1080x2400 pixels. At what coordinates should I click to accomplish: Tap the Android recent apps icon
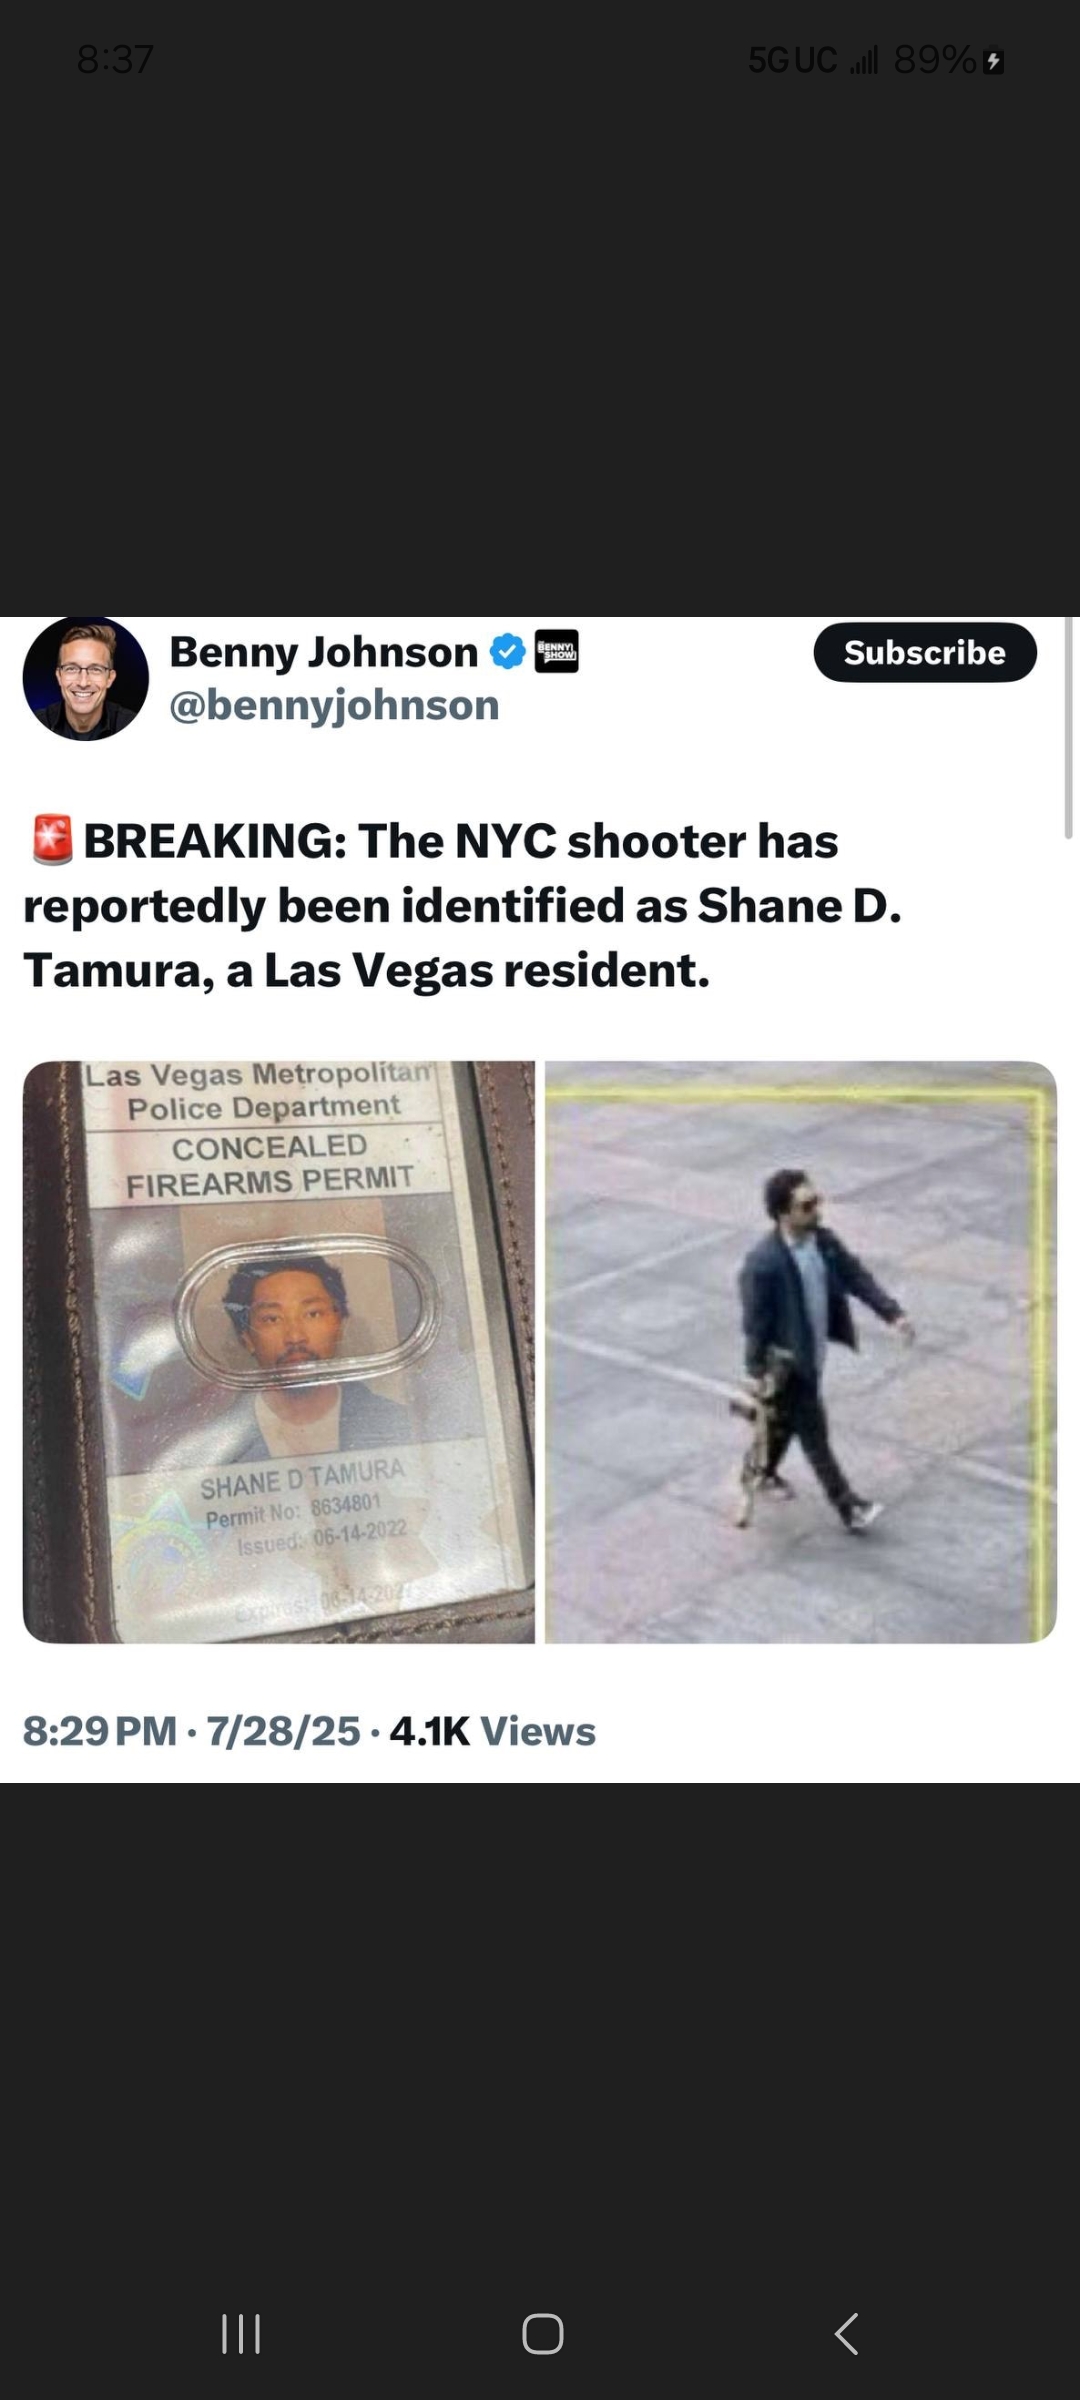pyautogui.click(x=241, y=2334)
